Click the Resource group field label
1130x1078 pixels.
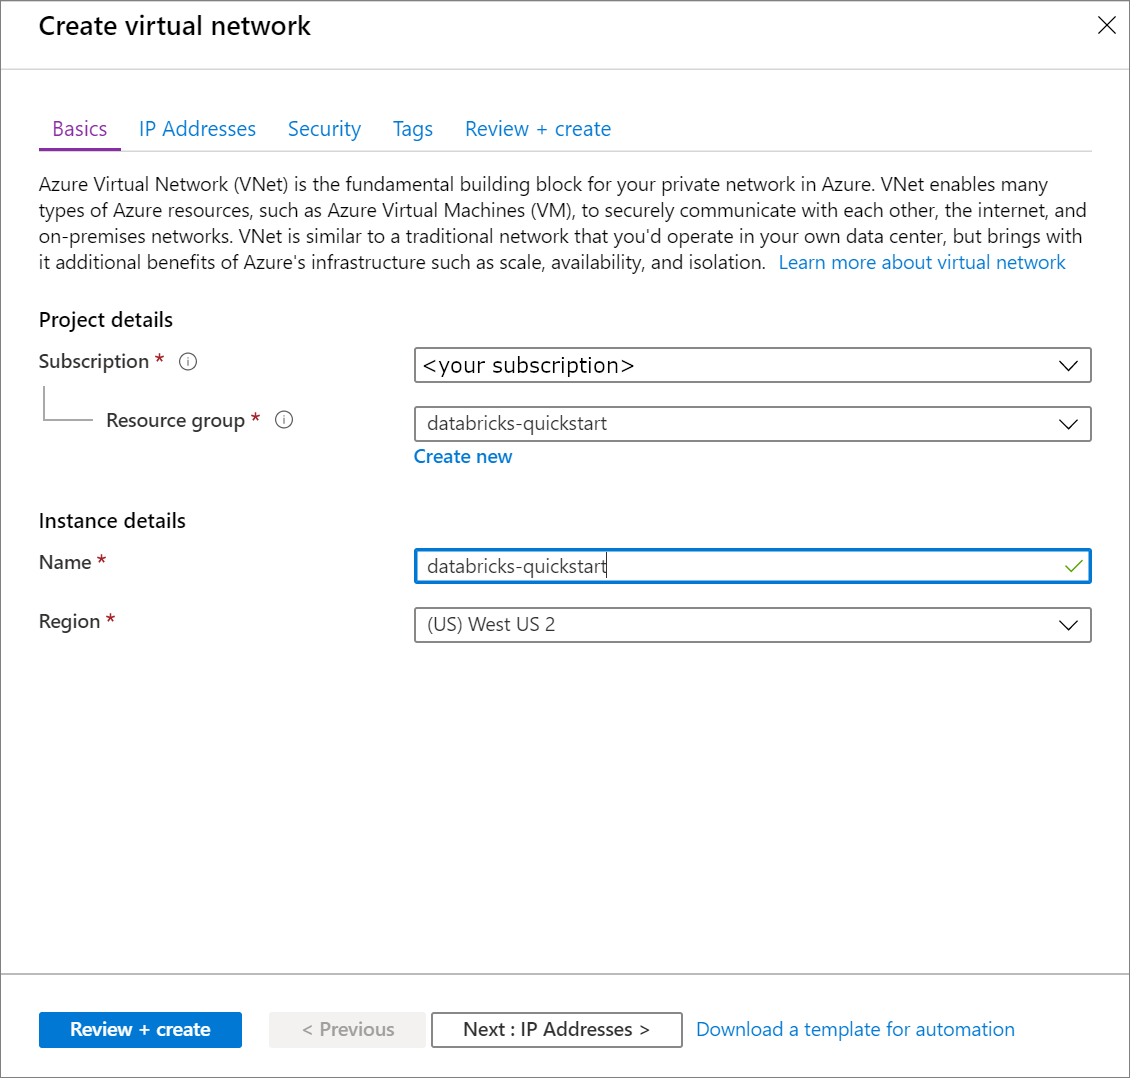point(176,420)
